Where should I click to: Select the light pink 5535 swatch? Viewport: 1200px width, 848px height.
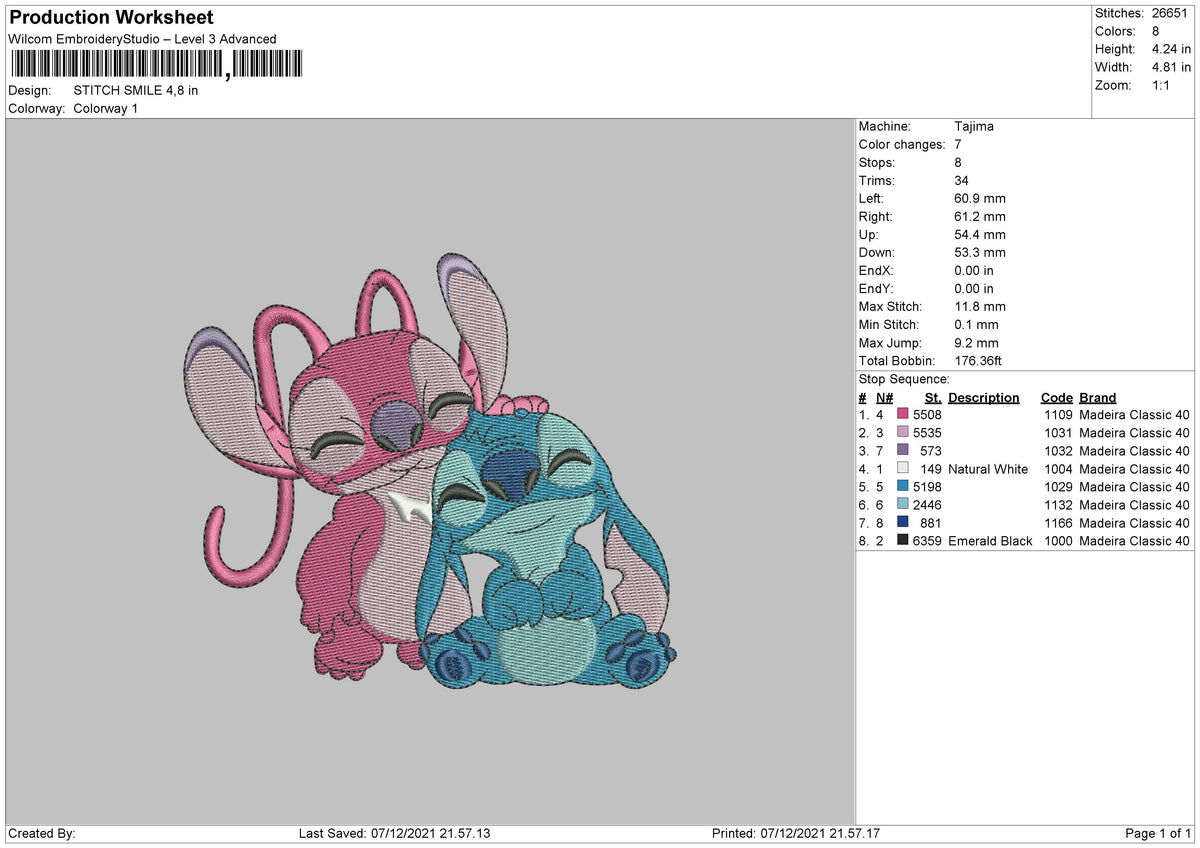pos(904,432)
